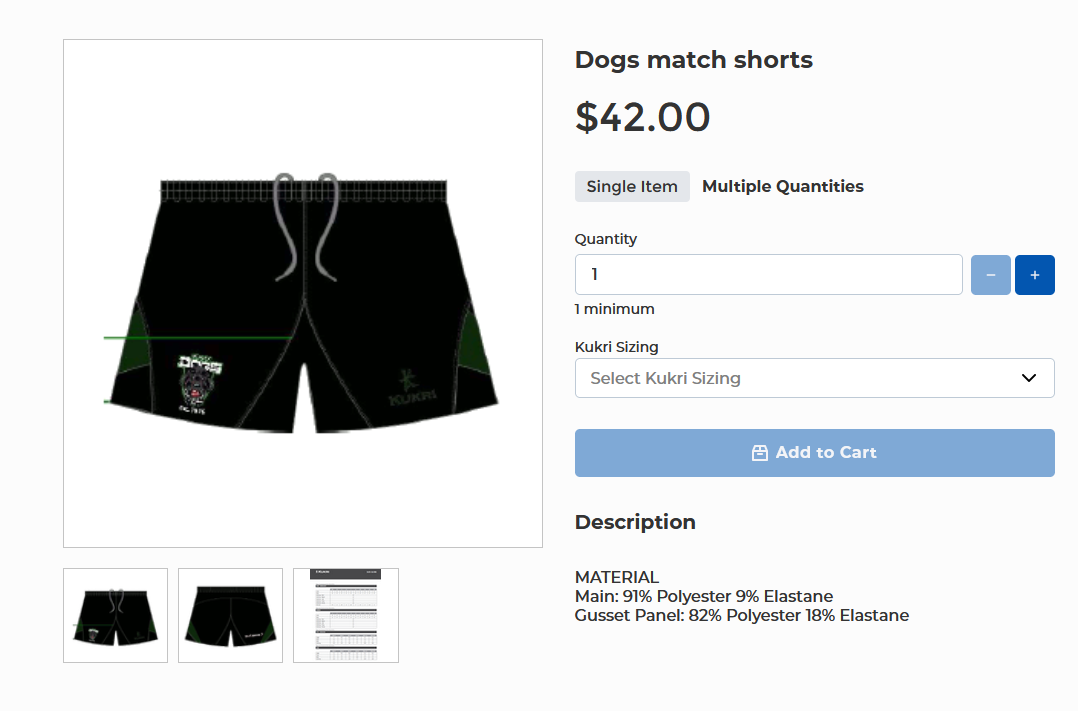The height and width of the screenshot is (711, 1078).
Task: Increase quantity with the plus button
Action: [1034, 275]
